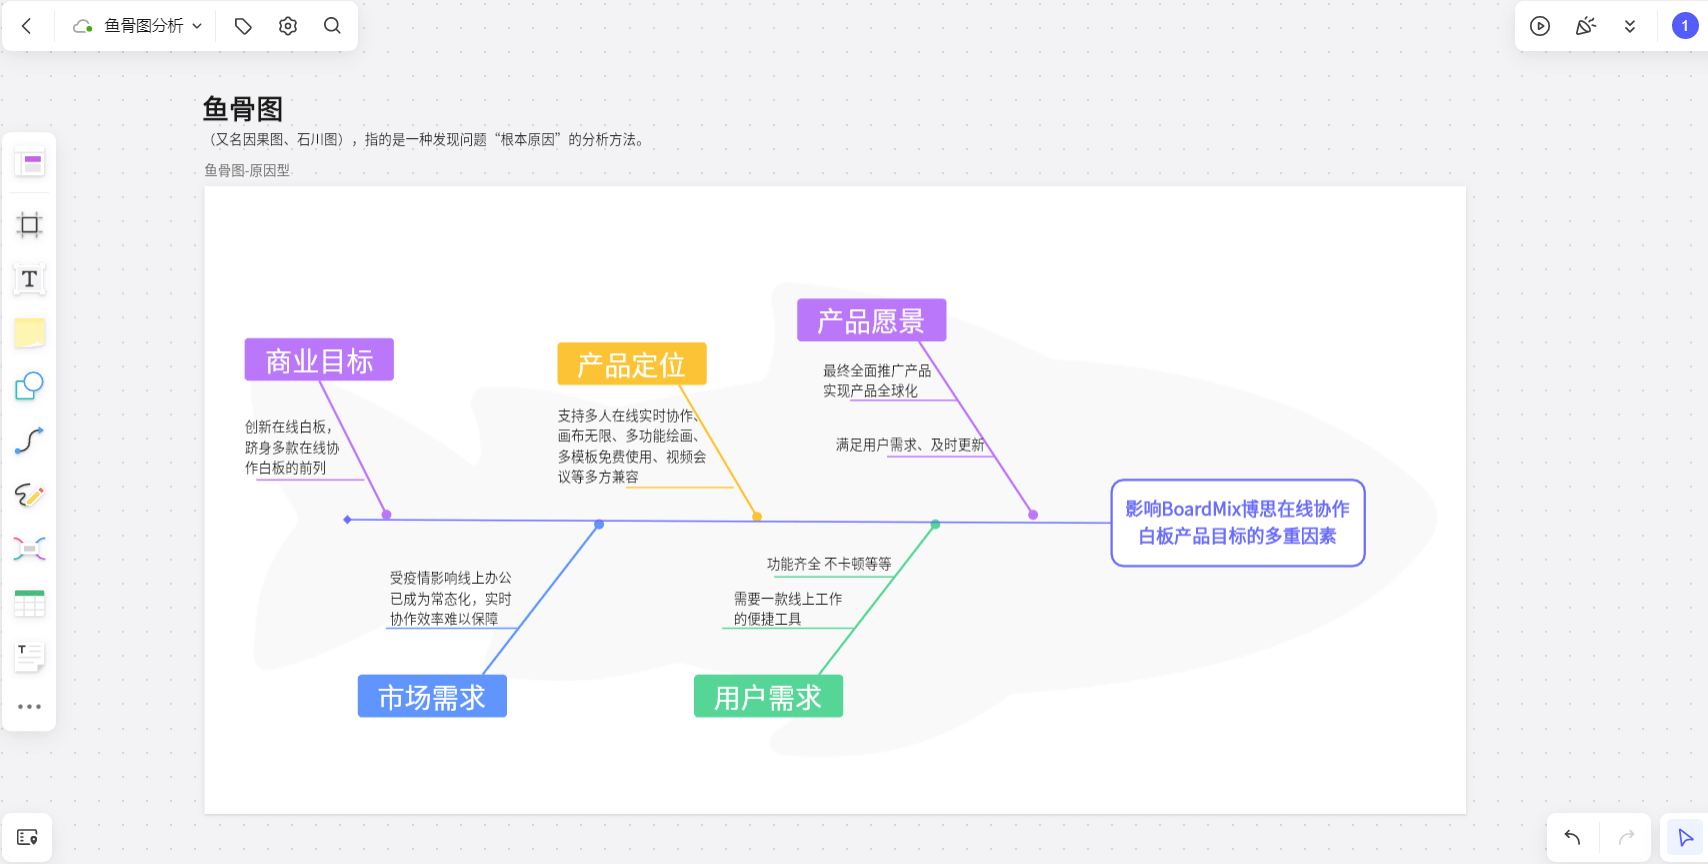This screenshot has width=1708, height=864.
Task: Open settings hexagon icon in top bar
Action: (x=288, y=26)
